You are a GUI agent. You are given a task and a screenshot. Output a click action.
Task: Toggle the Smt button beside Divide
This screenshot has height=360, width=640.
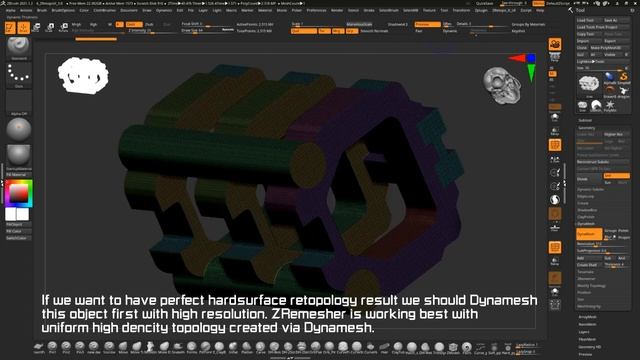[616, 176]
